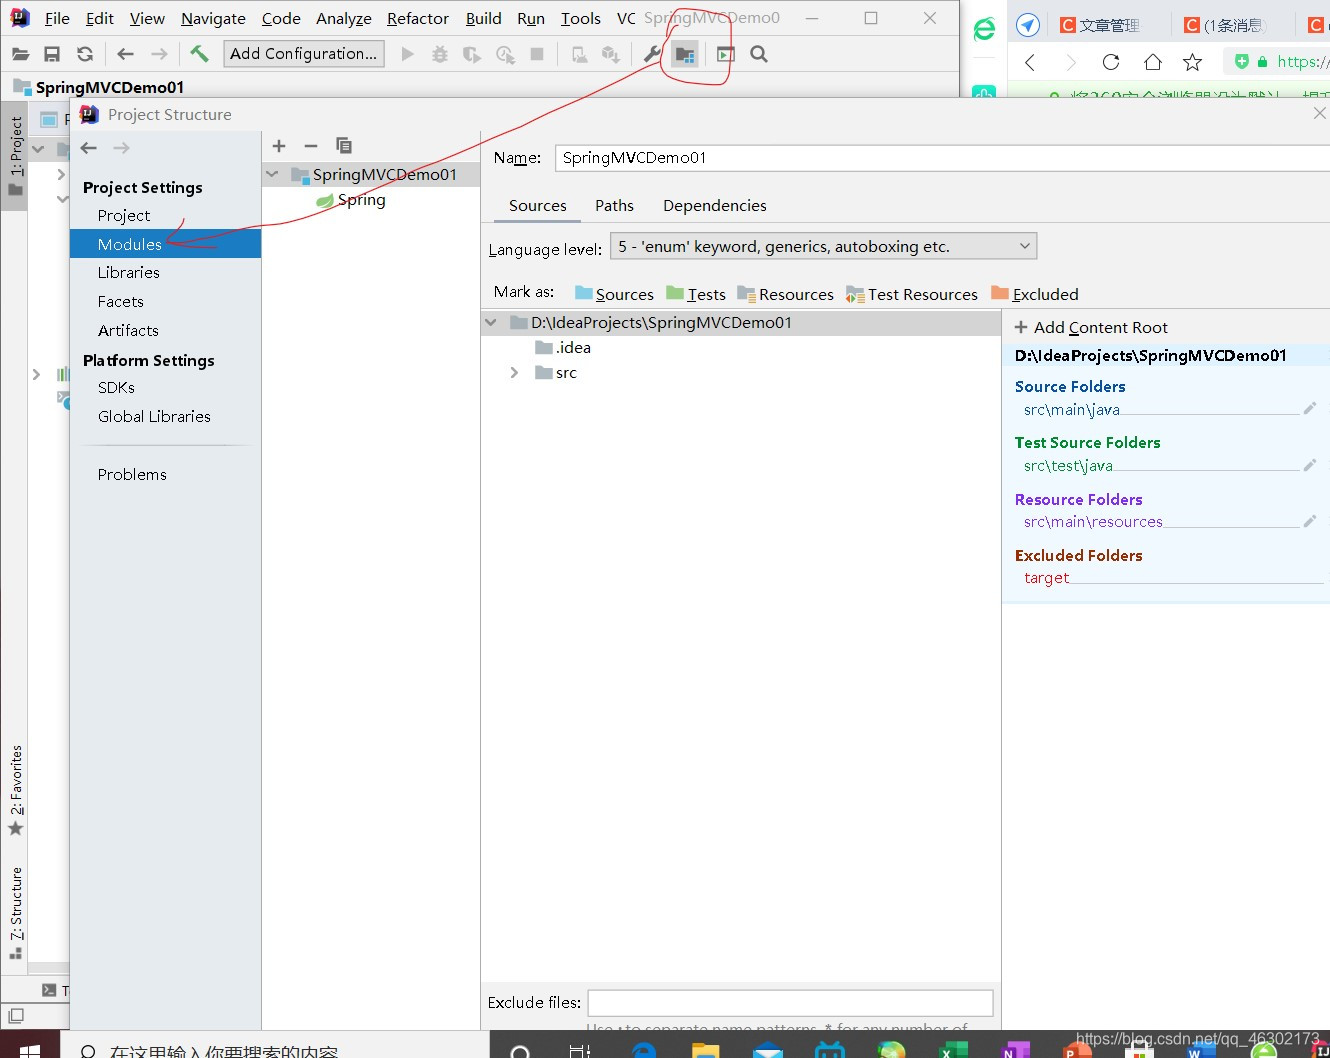This screenshot has width=1330, height=1058.
Task: Open Project Structure toolbar icon
Action: pyautogui.click(x=685, y=54)
